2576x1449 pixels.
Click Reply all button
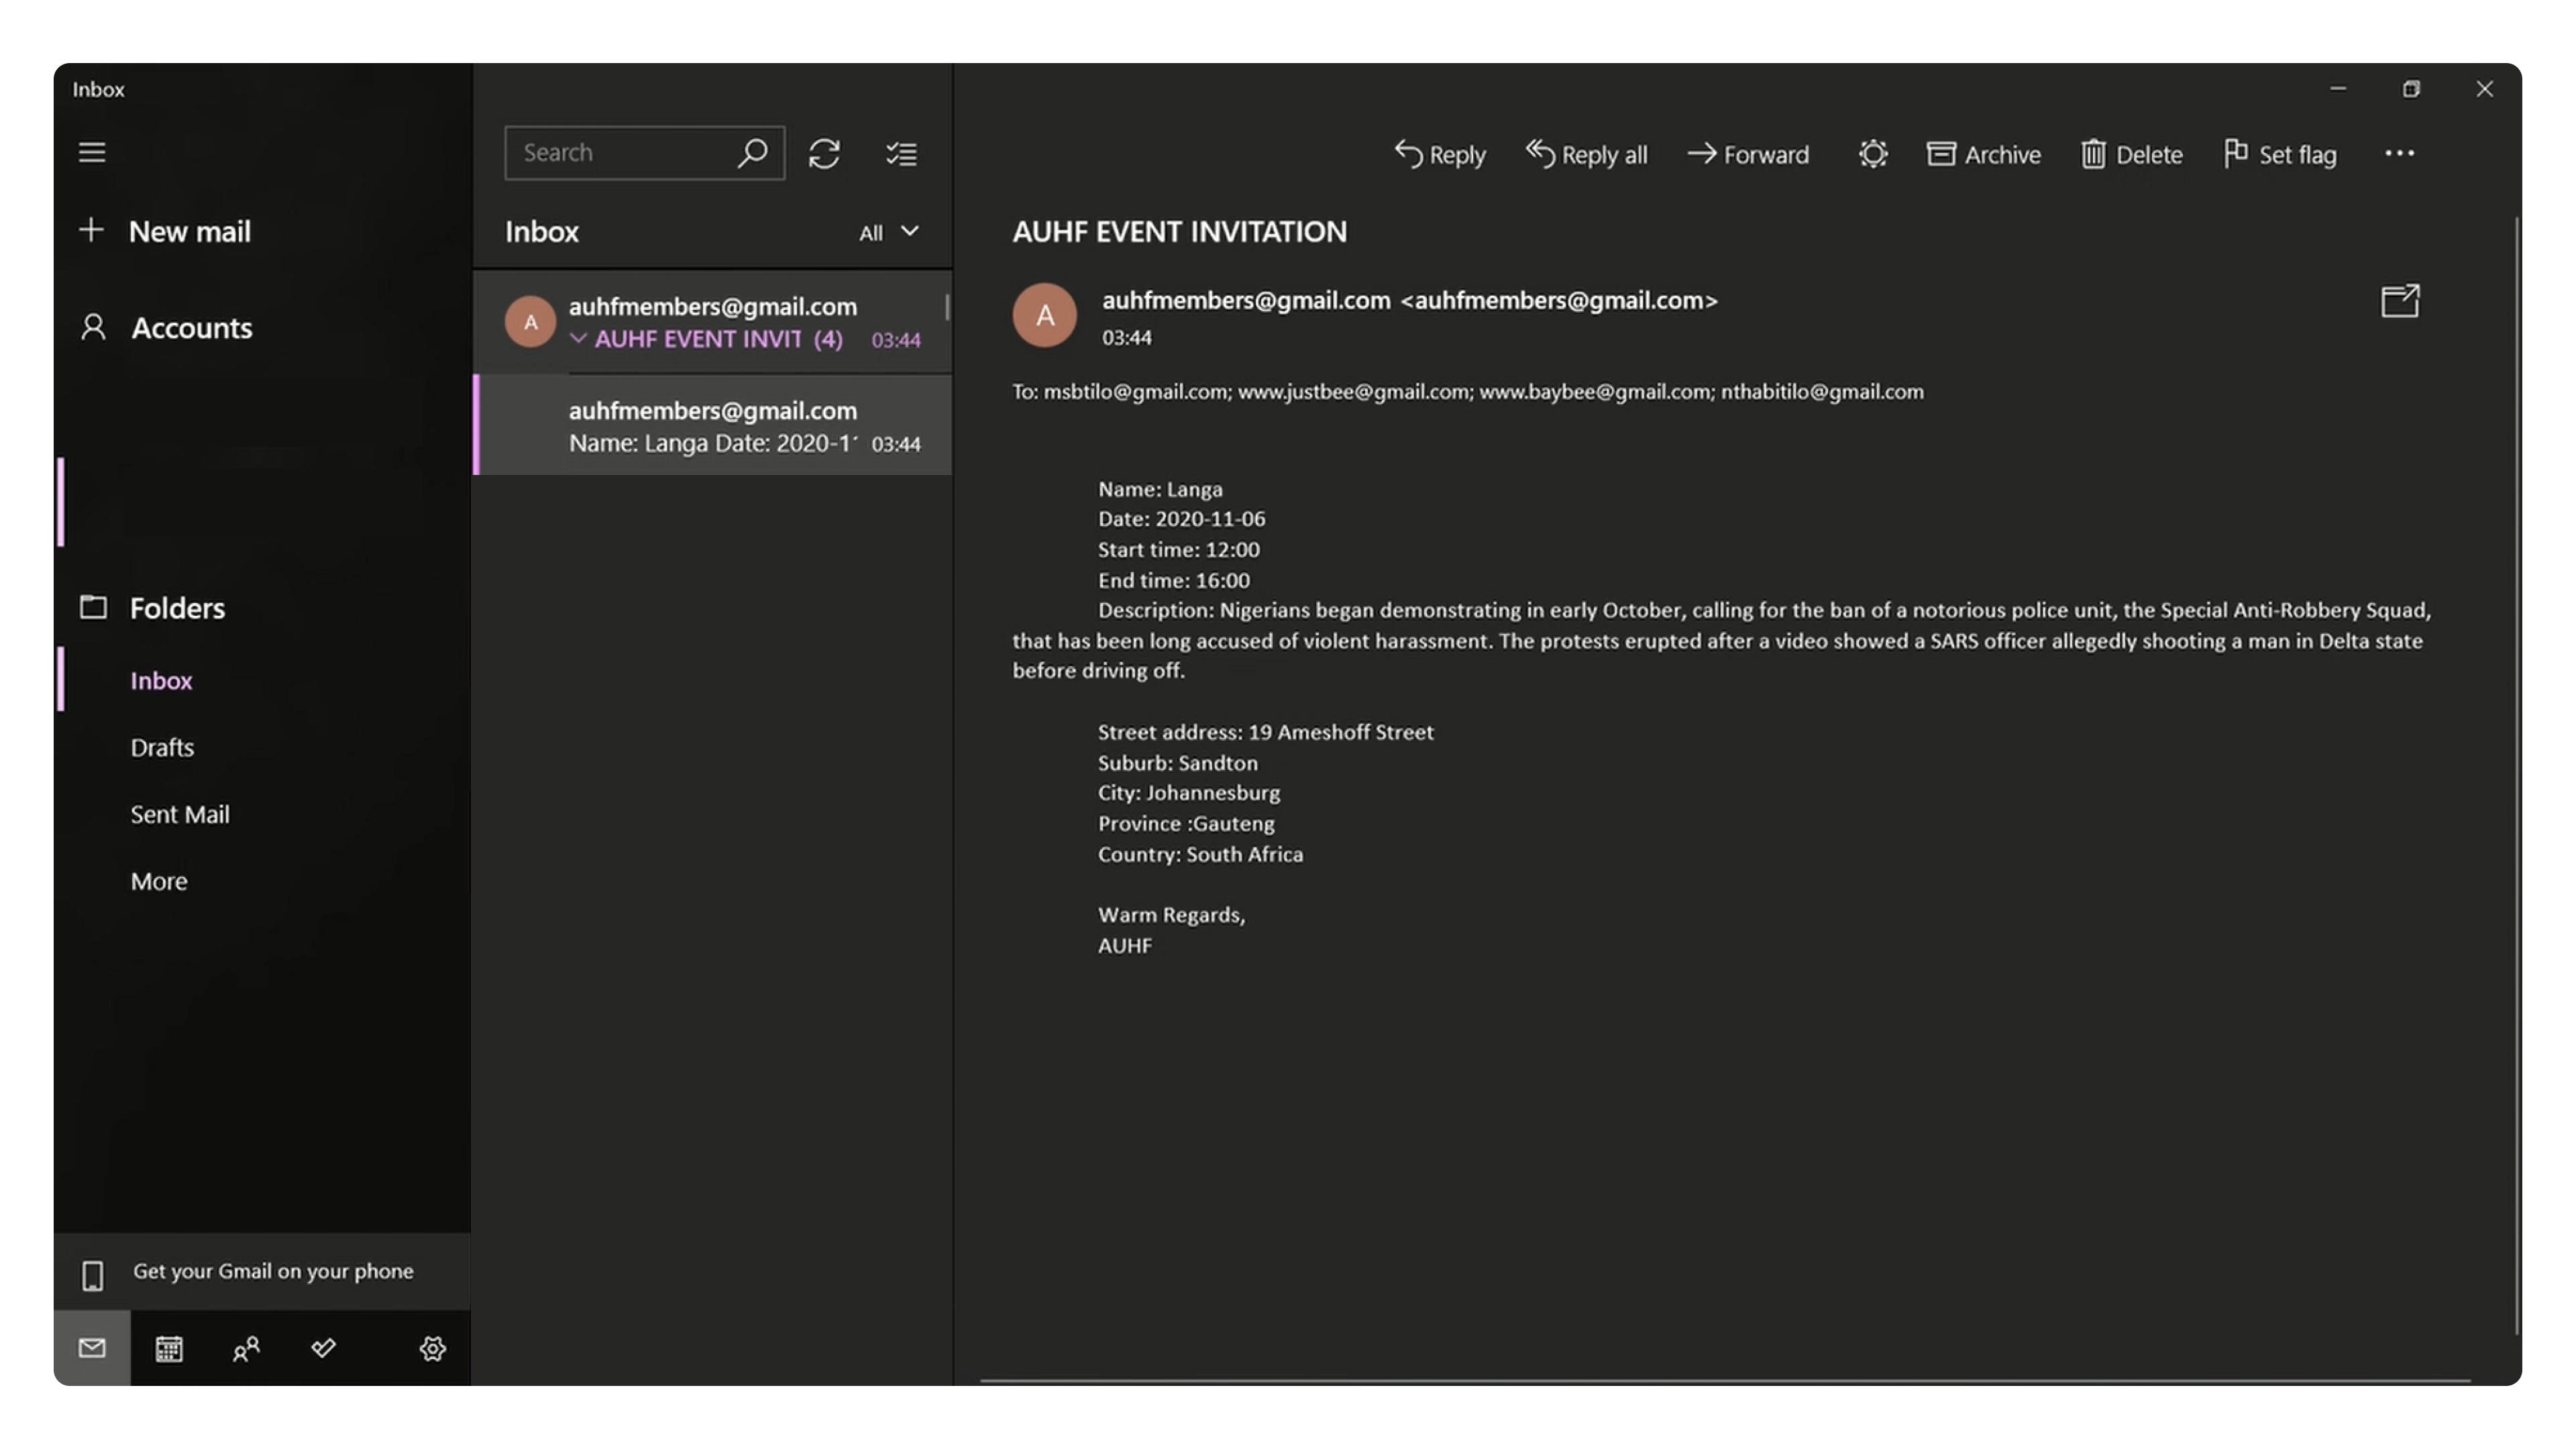[x=1586, y=154]
